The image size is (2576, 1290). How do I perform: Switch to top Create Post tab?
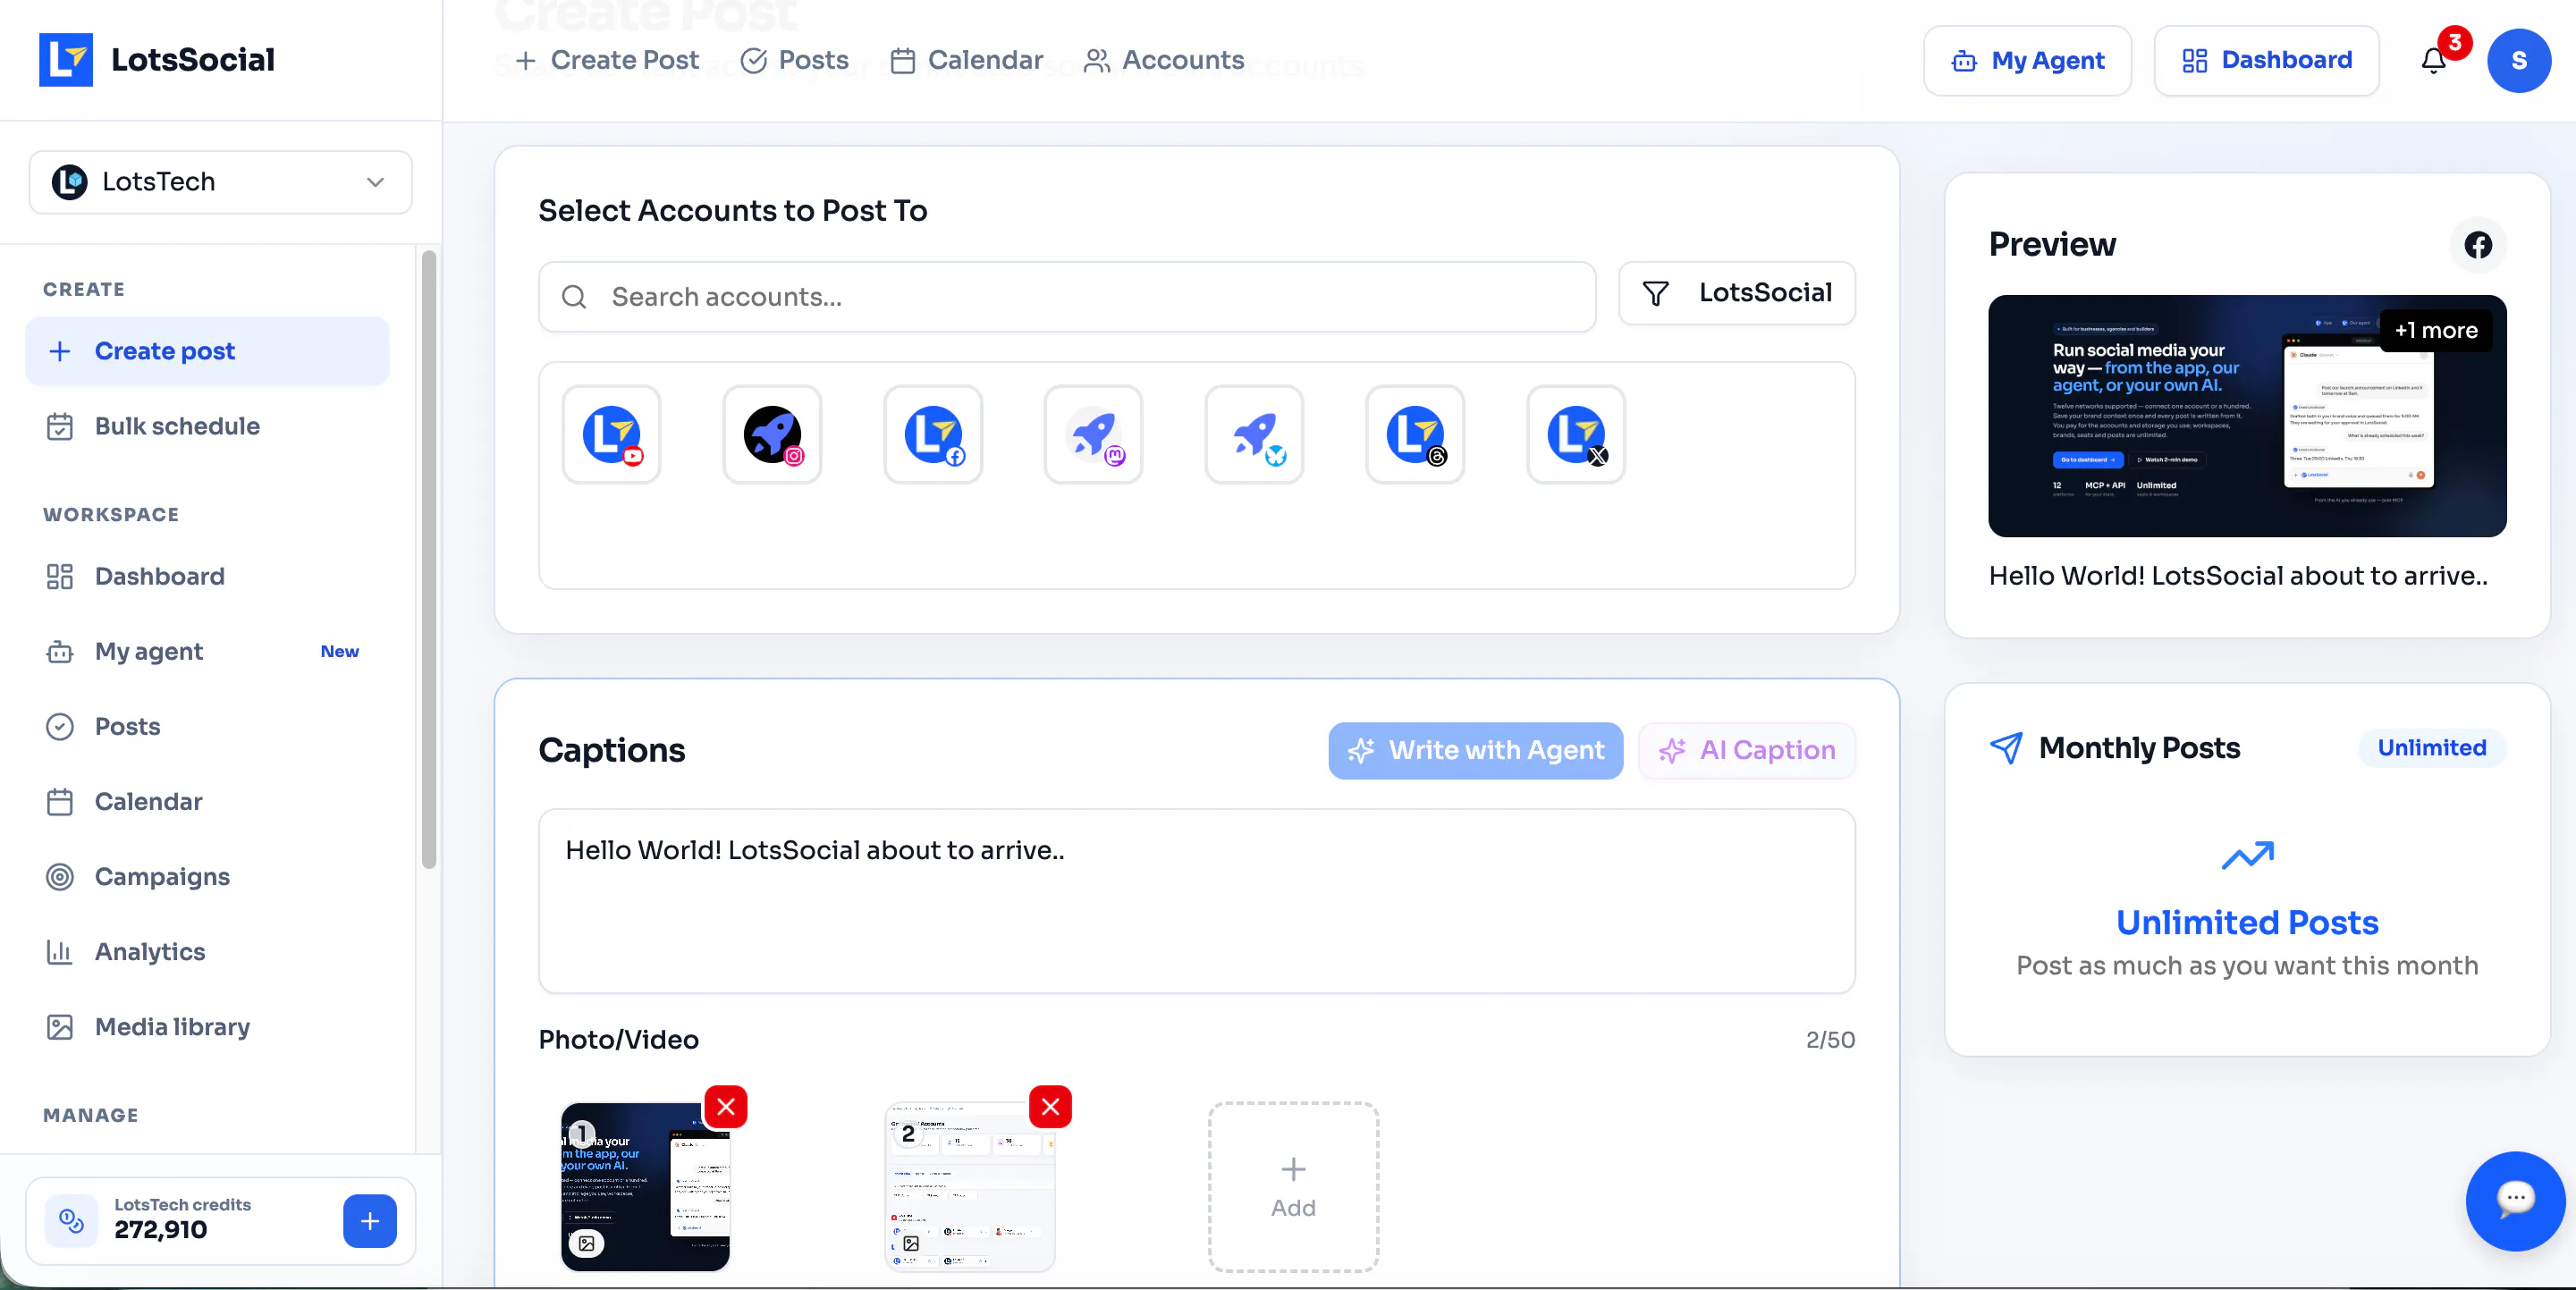[607, 60]
